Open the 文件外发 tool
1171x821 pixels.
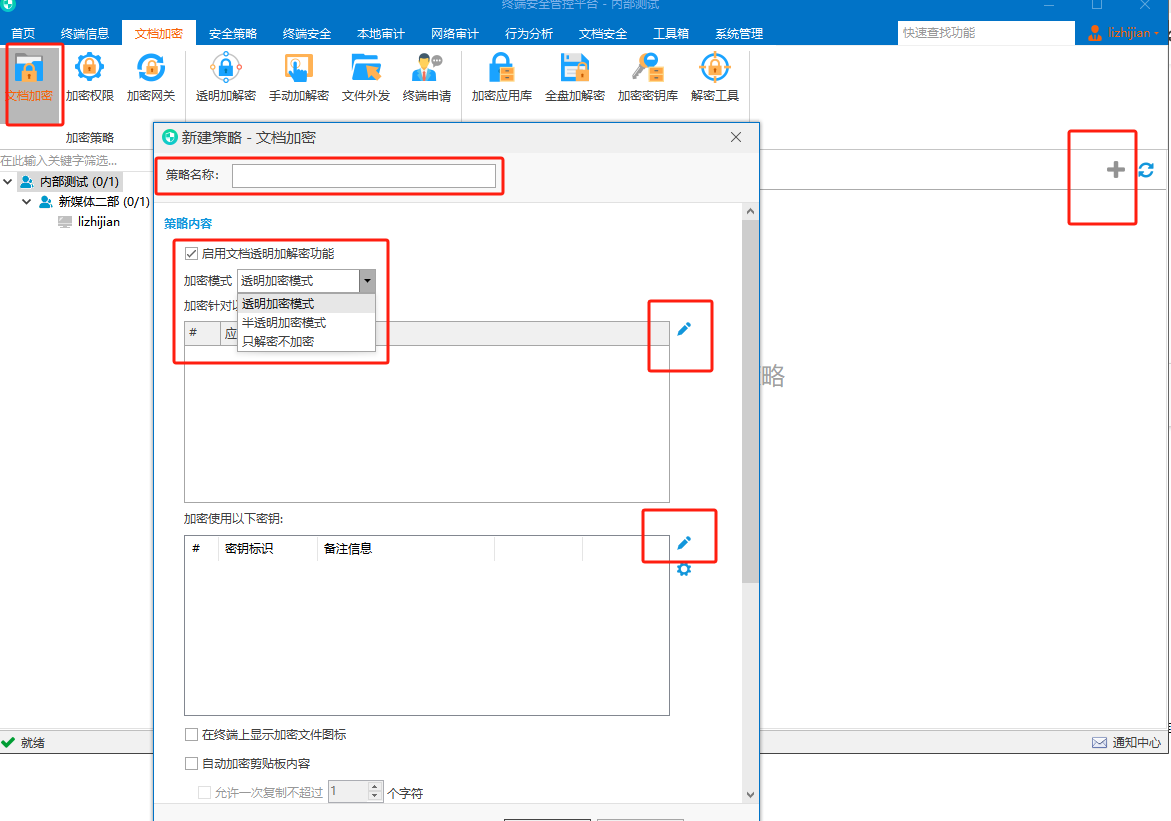coord(366,78)
